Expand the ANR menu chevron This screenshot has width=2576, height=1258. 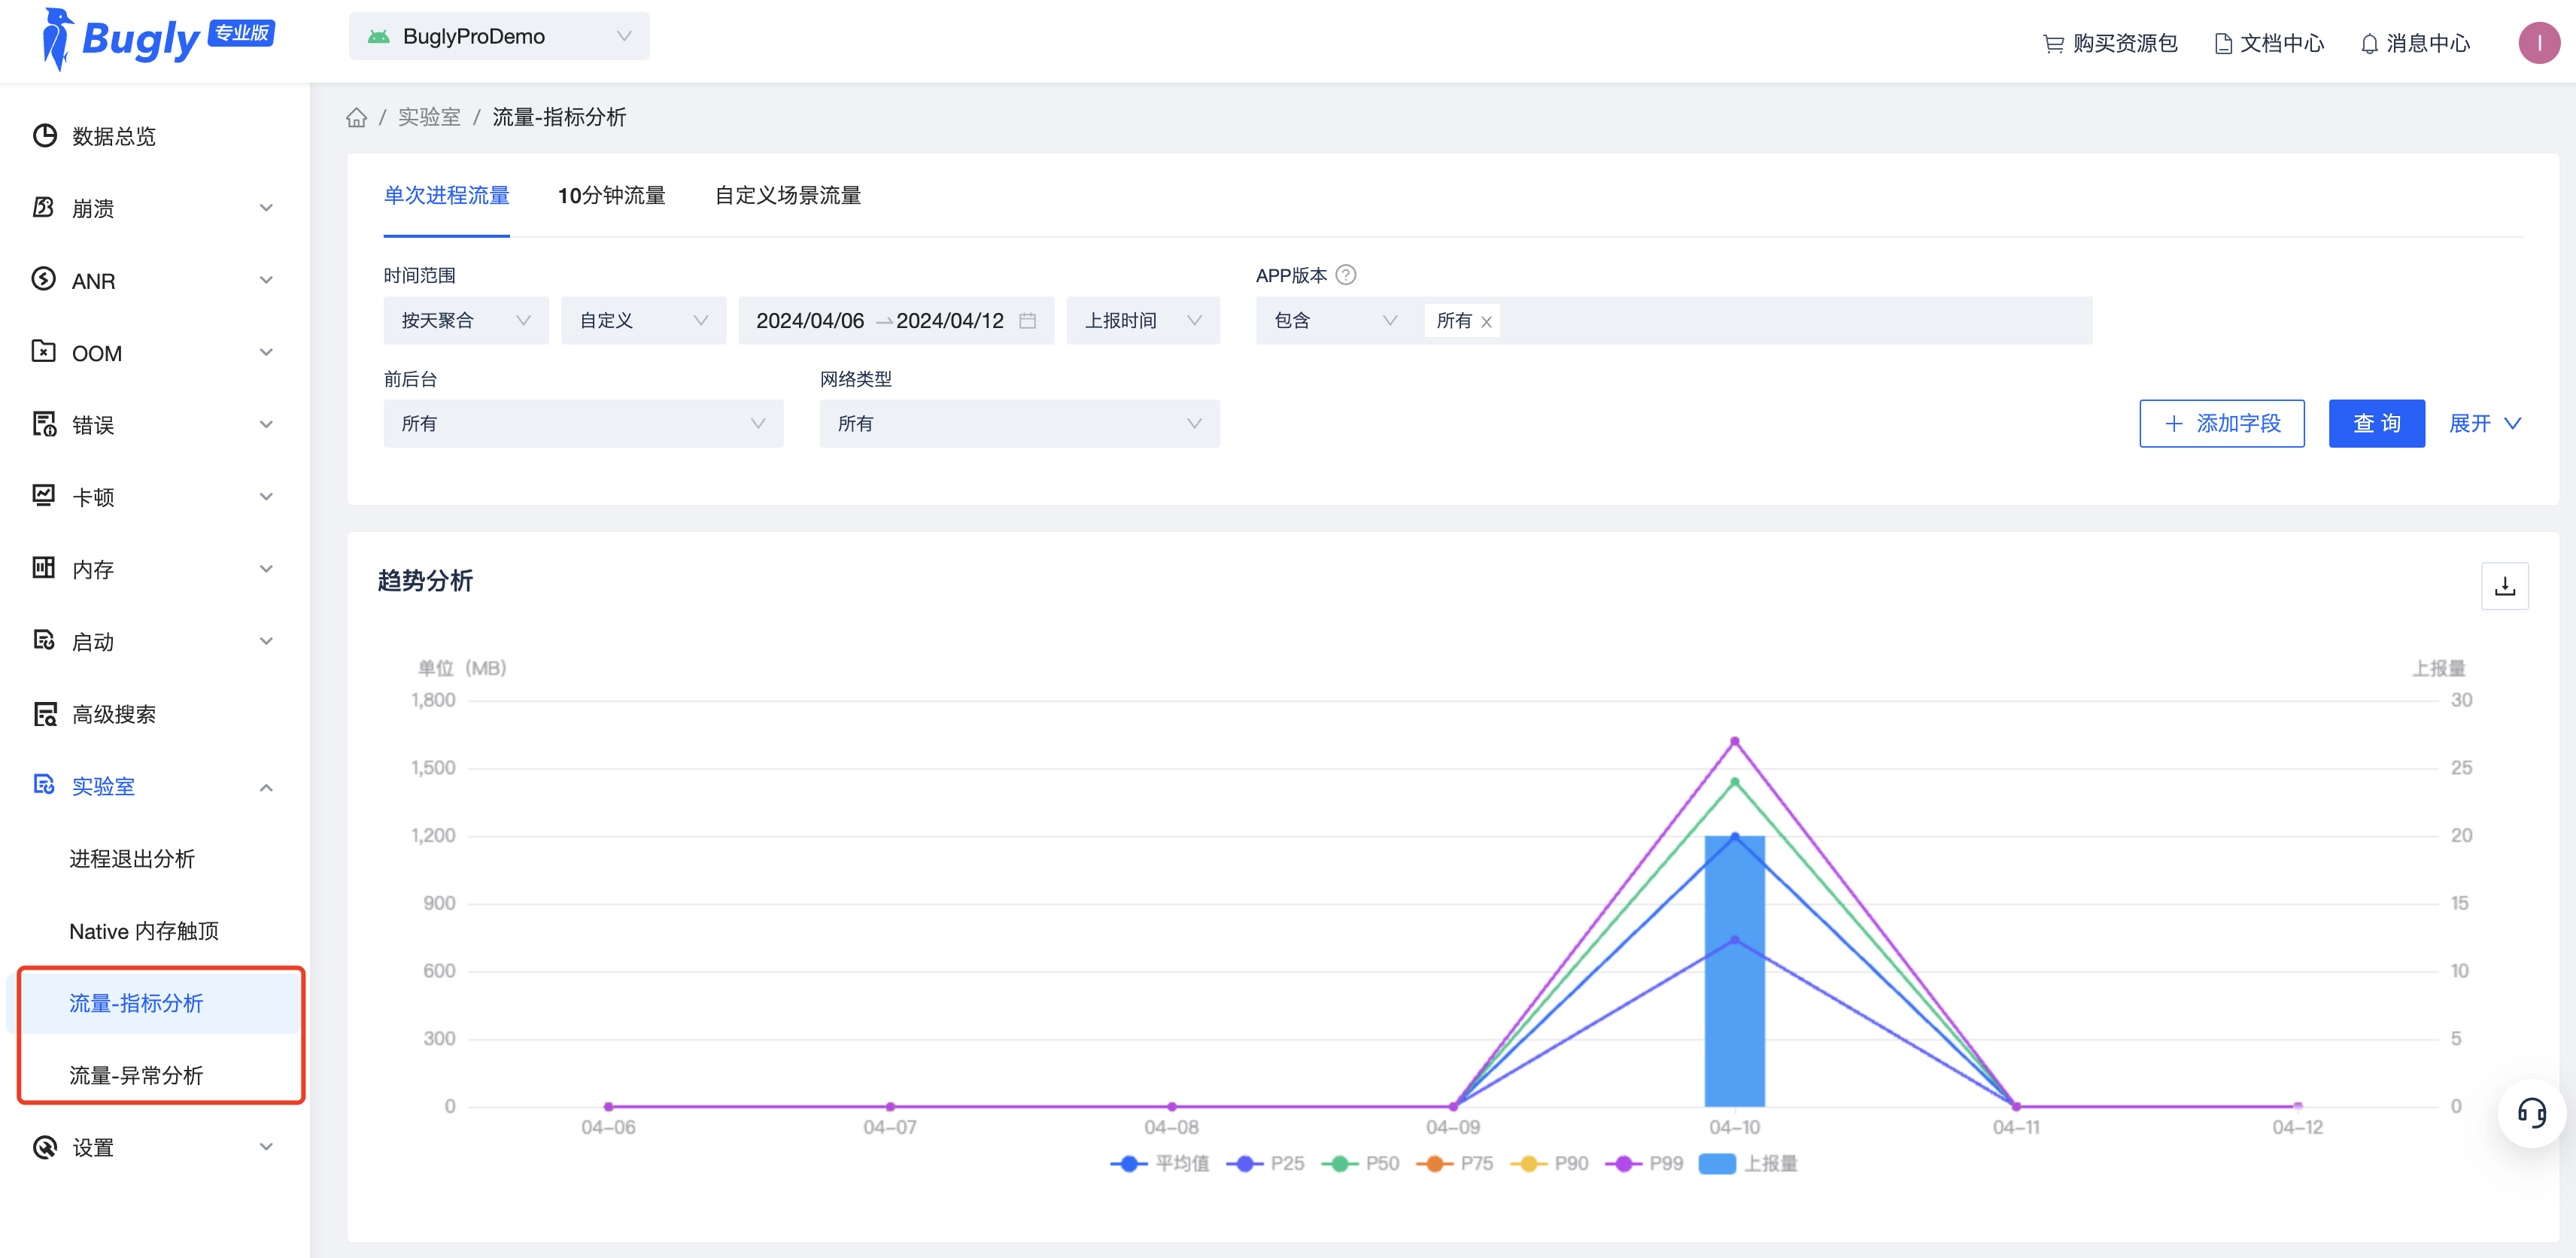[x=266, y=279]
